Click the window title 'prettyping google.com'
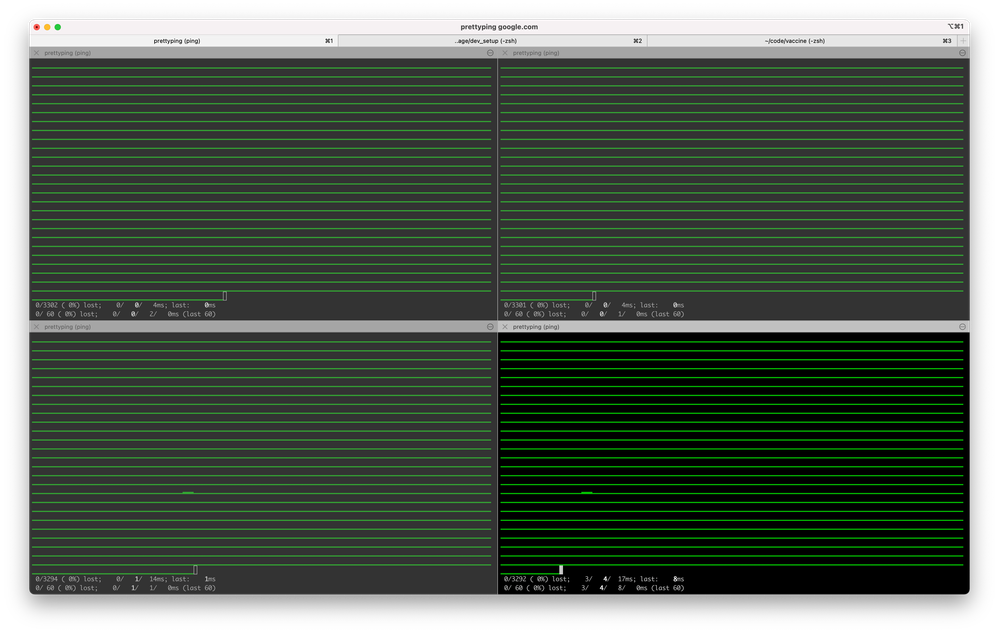999x633 pixels. [x=499, y=27]
